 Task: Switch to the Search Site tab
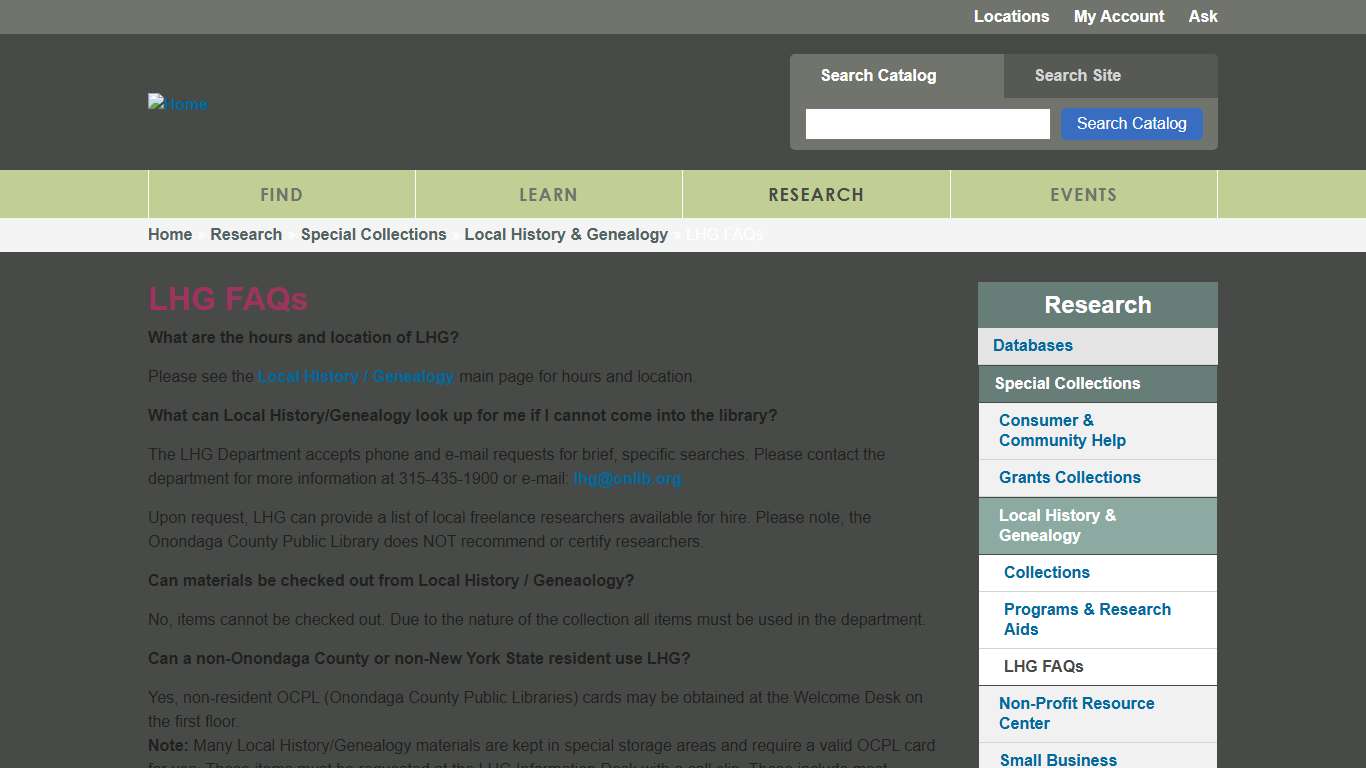pyautogui.click(x=1078, y=75)
